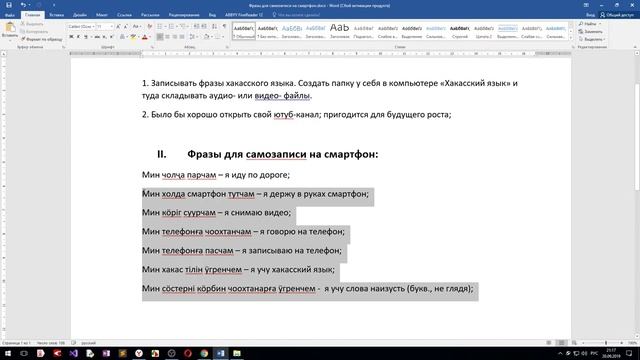
Task: Save the document via quick access icon
Action: pos(9,5)
